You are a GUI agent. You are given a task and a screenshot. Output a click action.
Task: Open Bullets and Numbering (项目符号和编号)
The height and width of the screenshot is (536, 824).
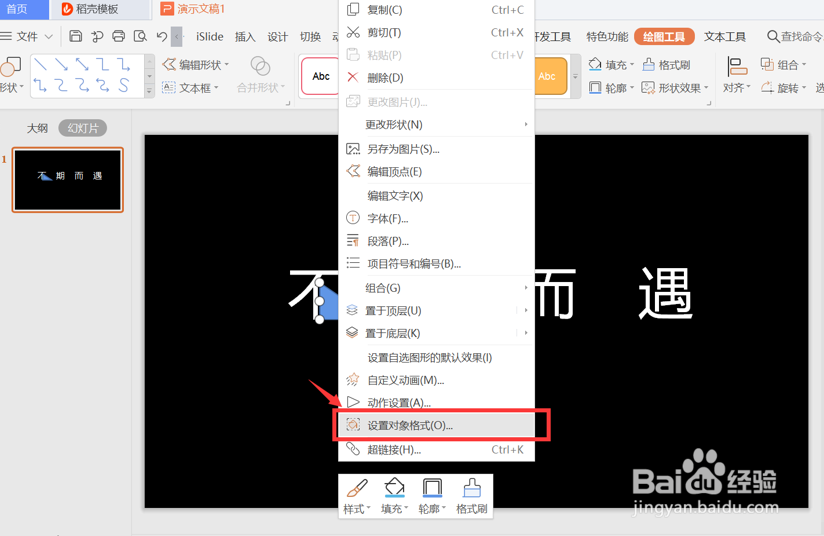436,264
